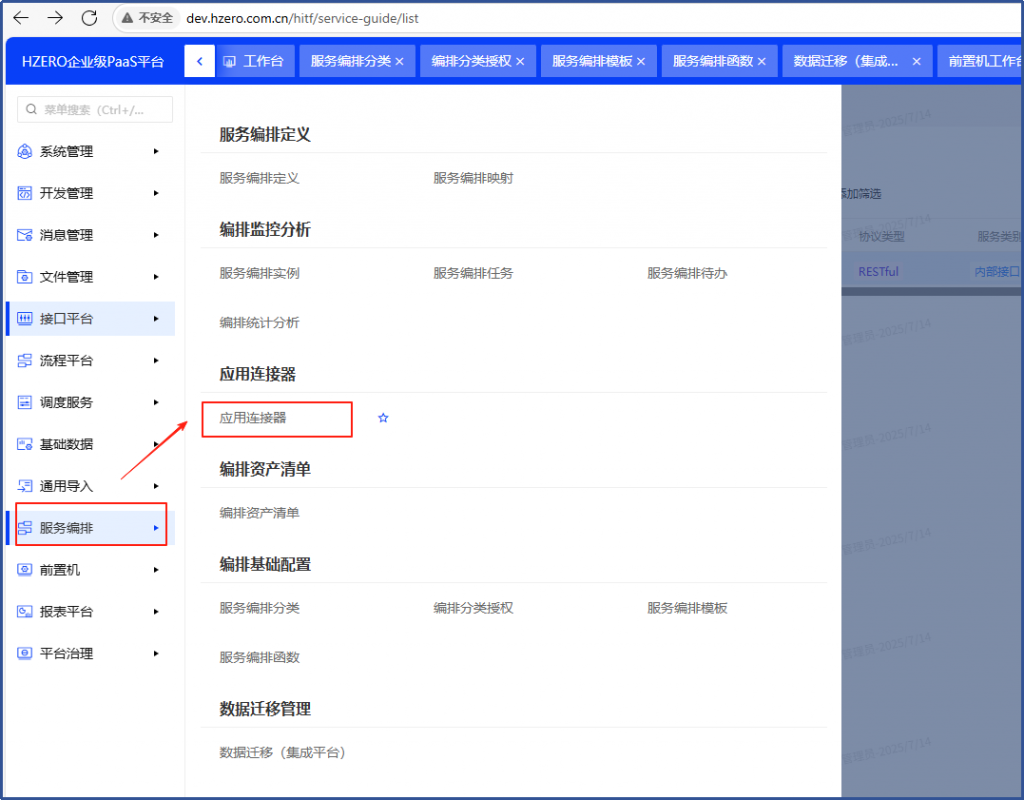Close the 编排分类授权 tab
The width and height of the screenshot is (1024, 800).
520,62
